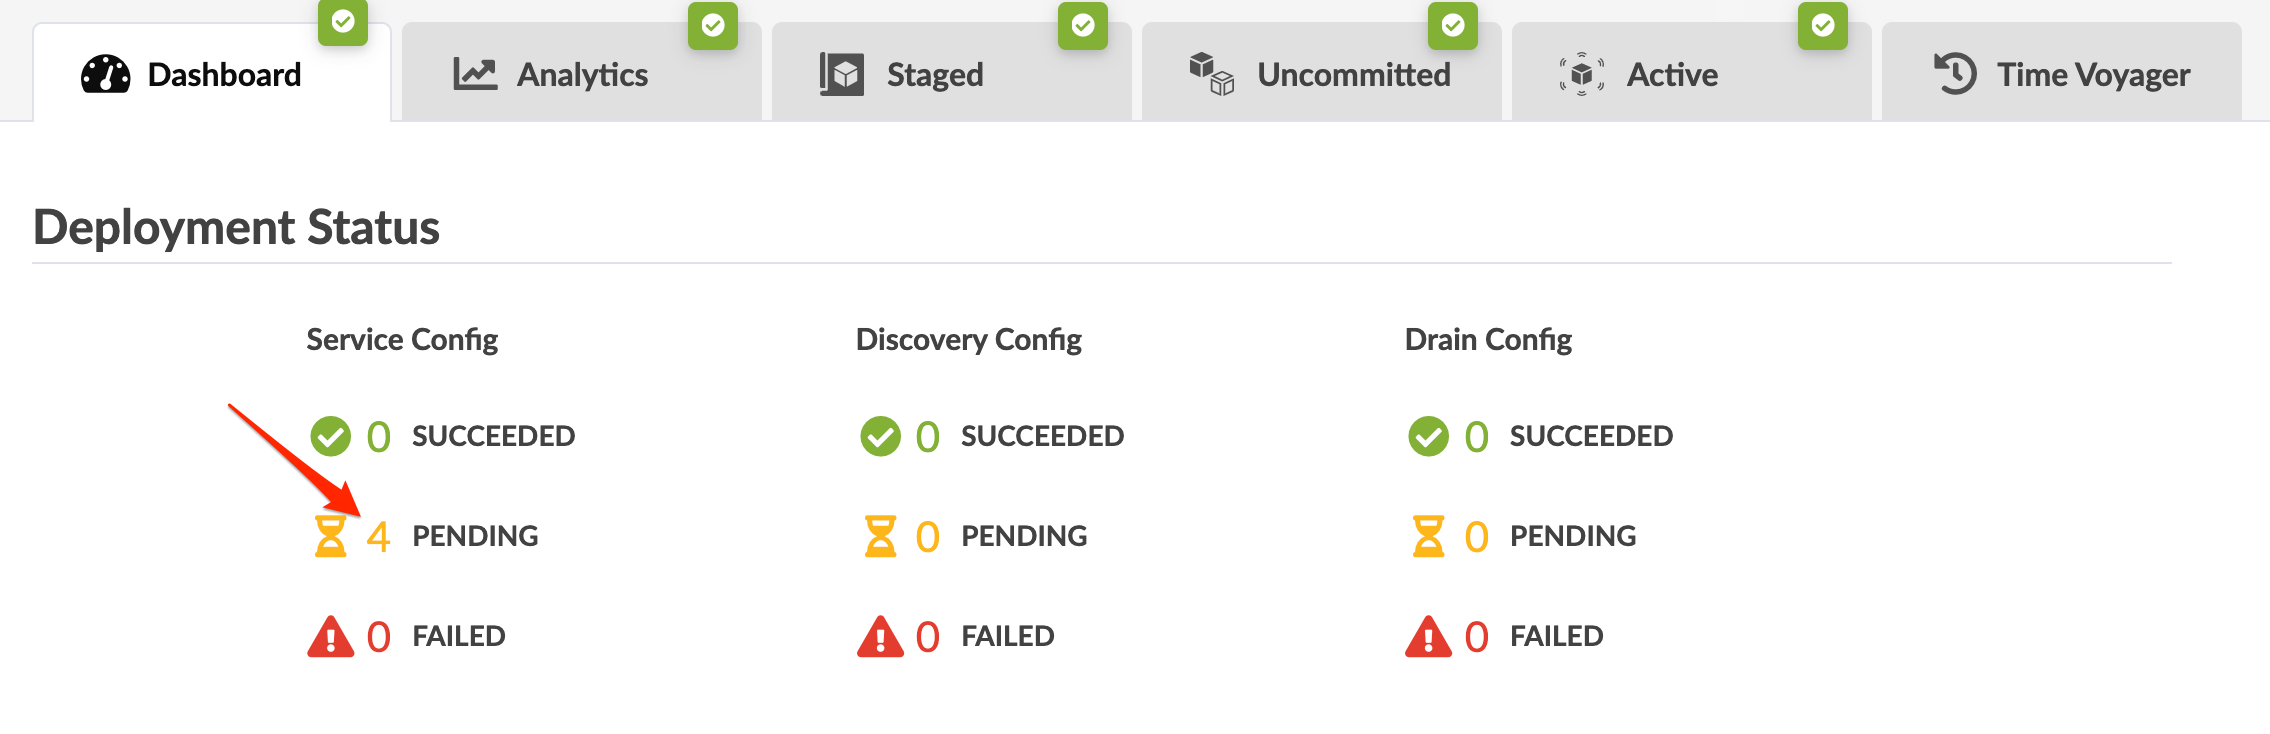Click the Drain Config FAILED label
The image size is (2270, 734).
[1556, 636]
